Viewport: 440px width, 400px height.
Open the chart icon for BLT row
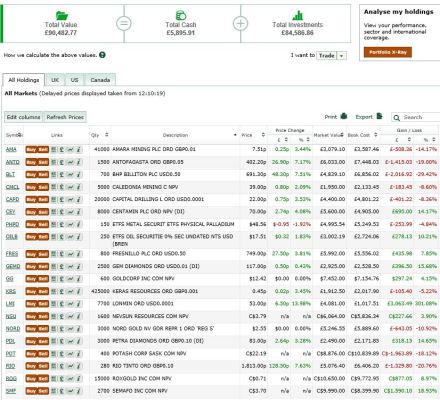[x=70, y=174]
